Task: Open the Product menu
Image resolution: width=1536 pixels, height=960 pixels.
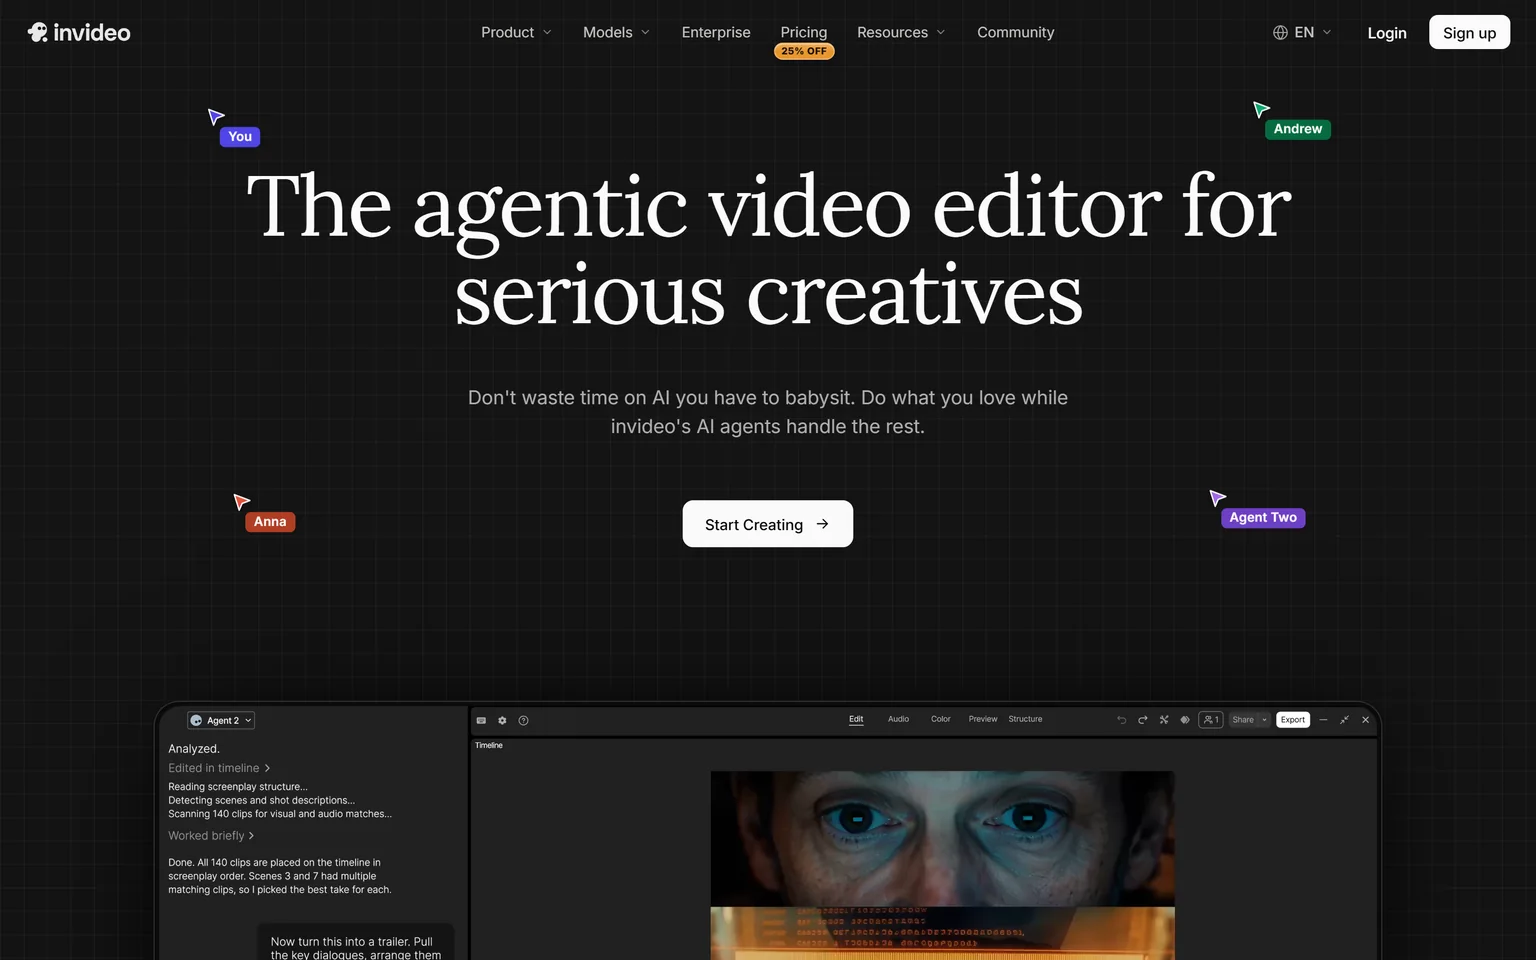Action: (516, 32)
